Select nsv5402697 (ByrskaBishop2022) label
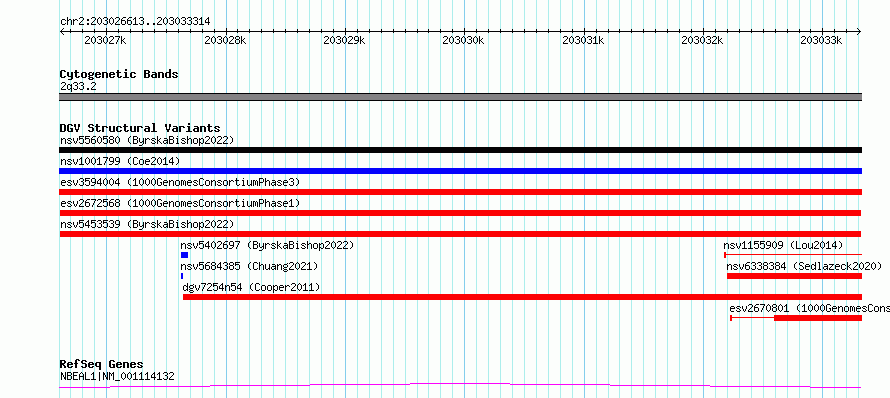 click(x=267, y=245)
